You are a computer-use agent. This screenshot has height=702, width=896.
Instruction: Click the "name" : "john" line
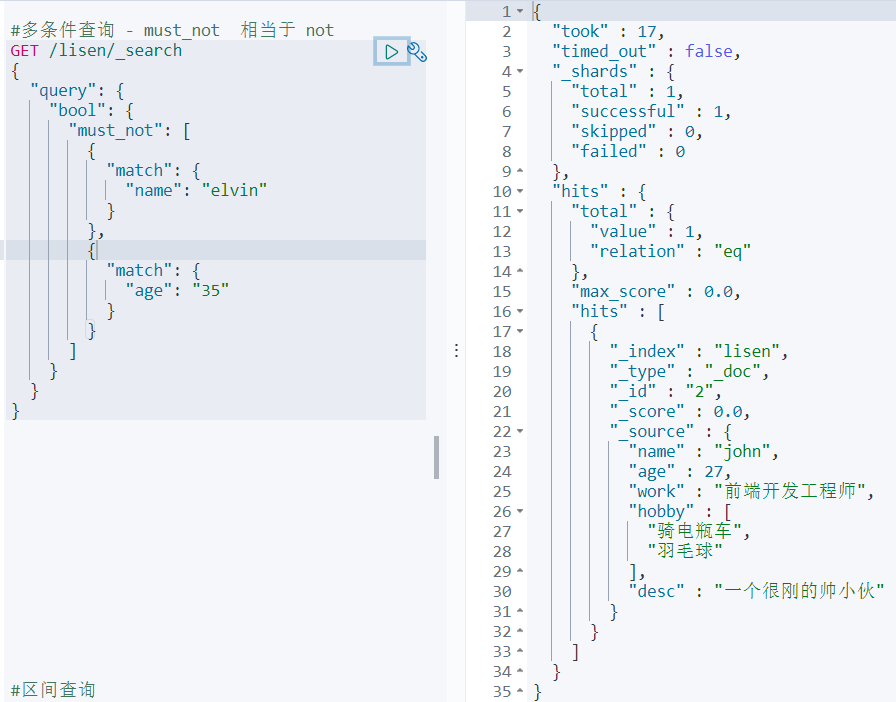[703, 452]
